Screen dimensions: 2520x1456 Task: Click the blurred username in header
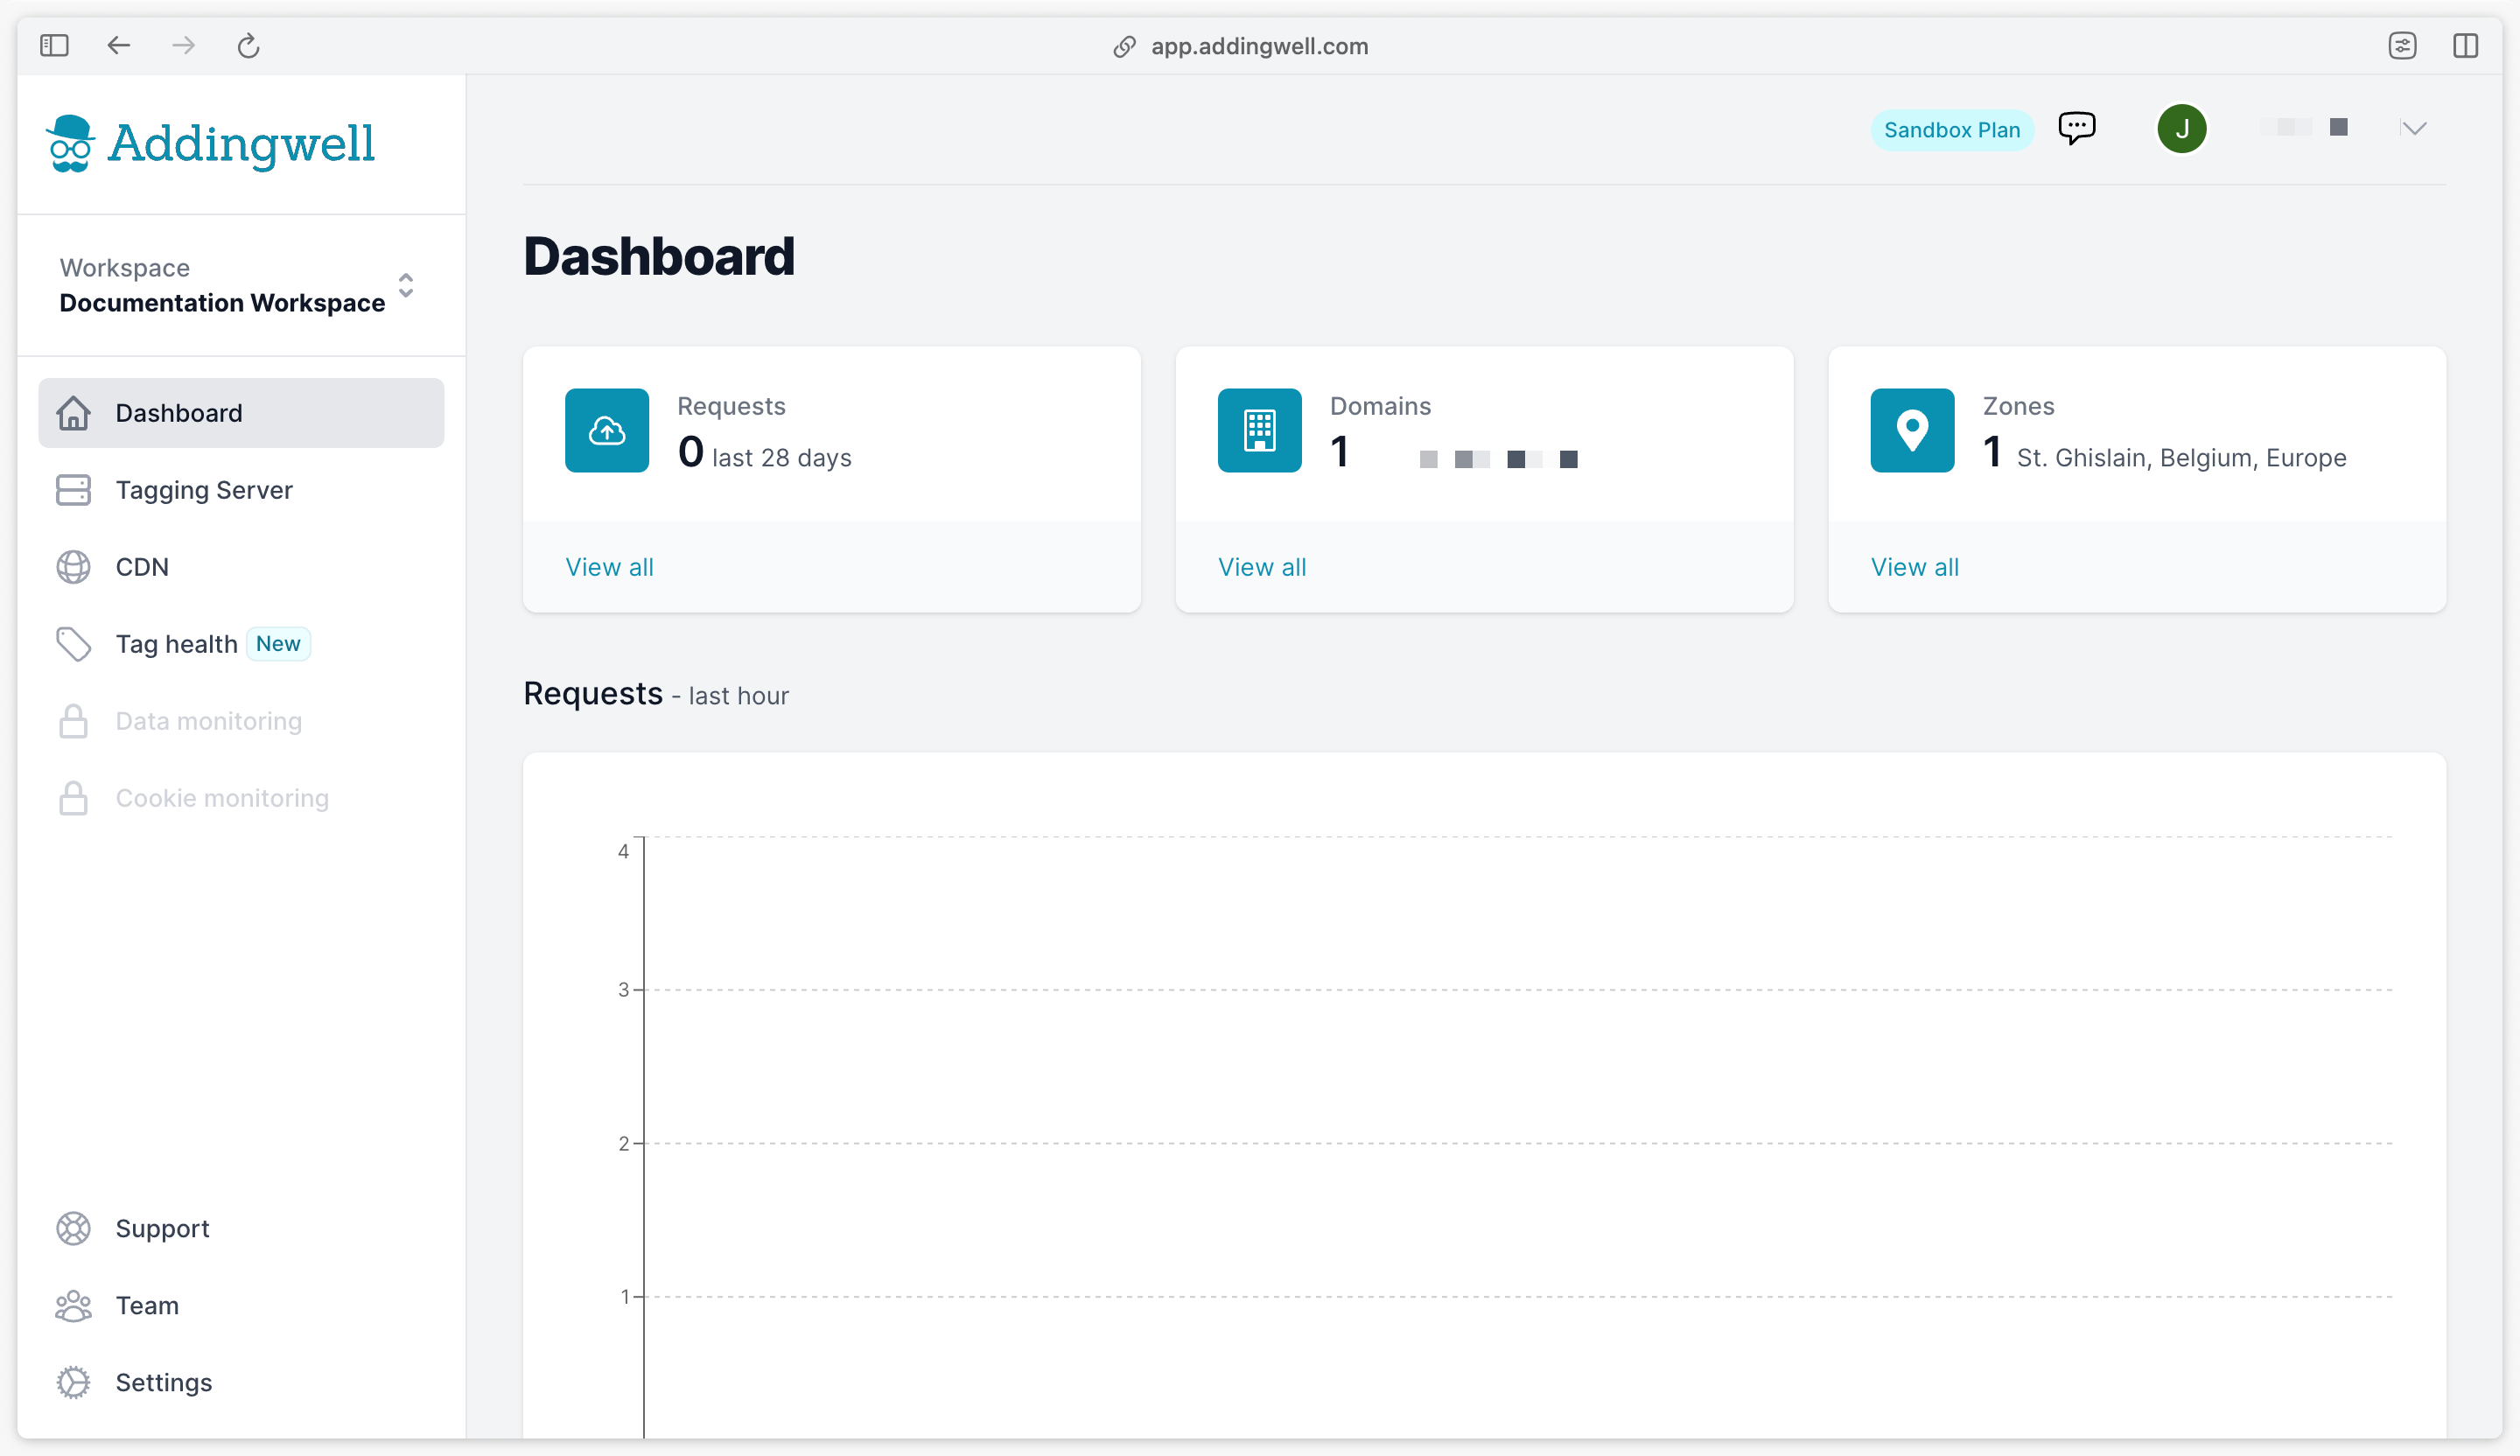click(x=2305, y=127)
